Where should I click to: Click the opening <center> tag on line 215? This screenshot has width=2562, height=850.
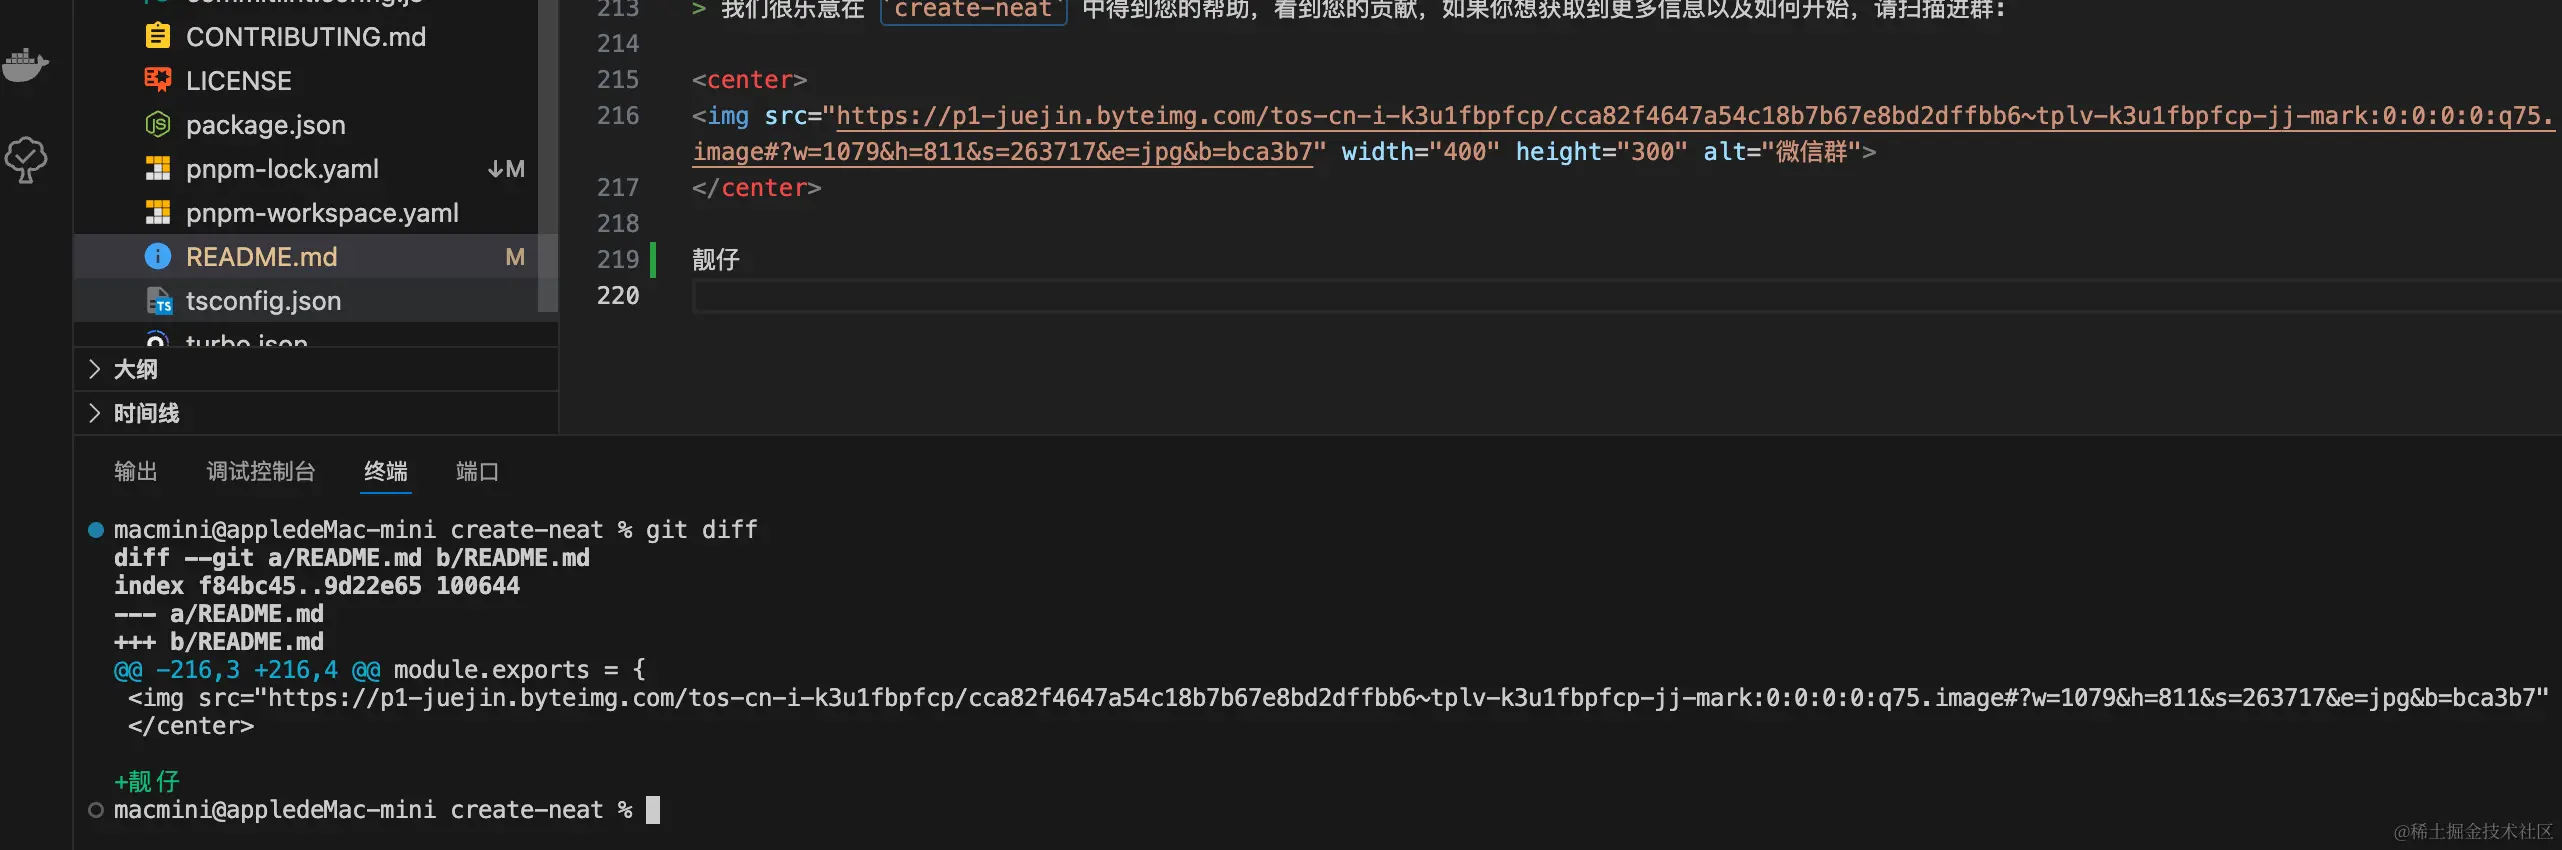click(749, 80)
